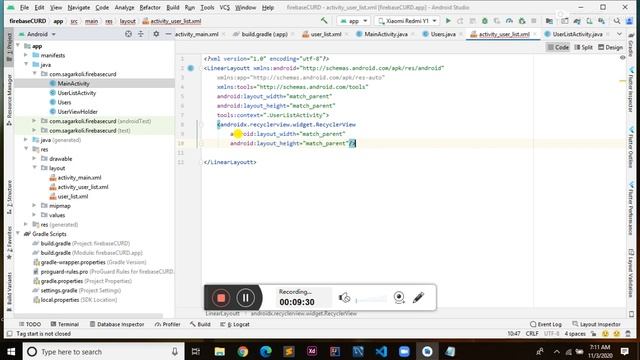640x360 pixels.
Task: Click the webcam icon in the recorder bar
Action: 399,298
